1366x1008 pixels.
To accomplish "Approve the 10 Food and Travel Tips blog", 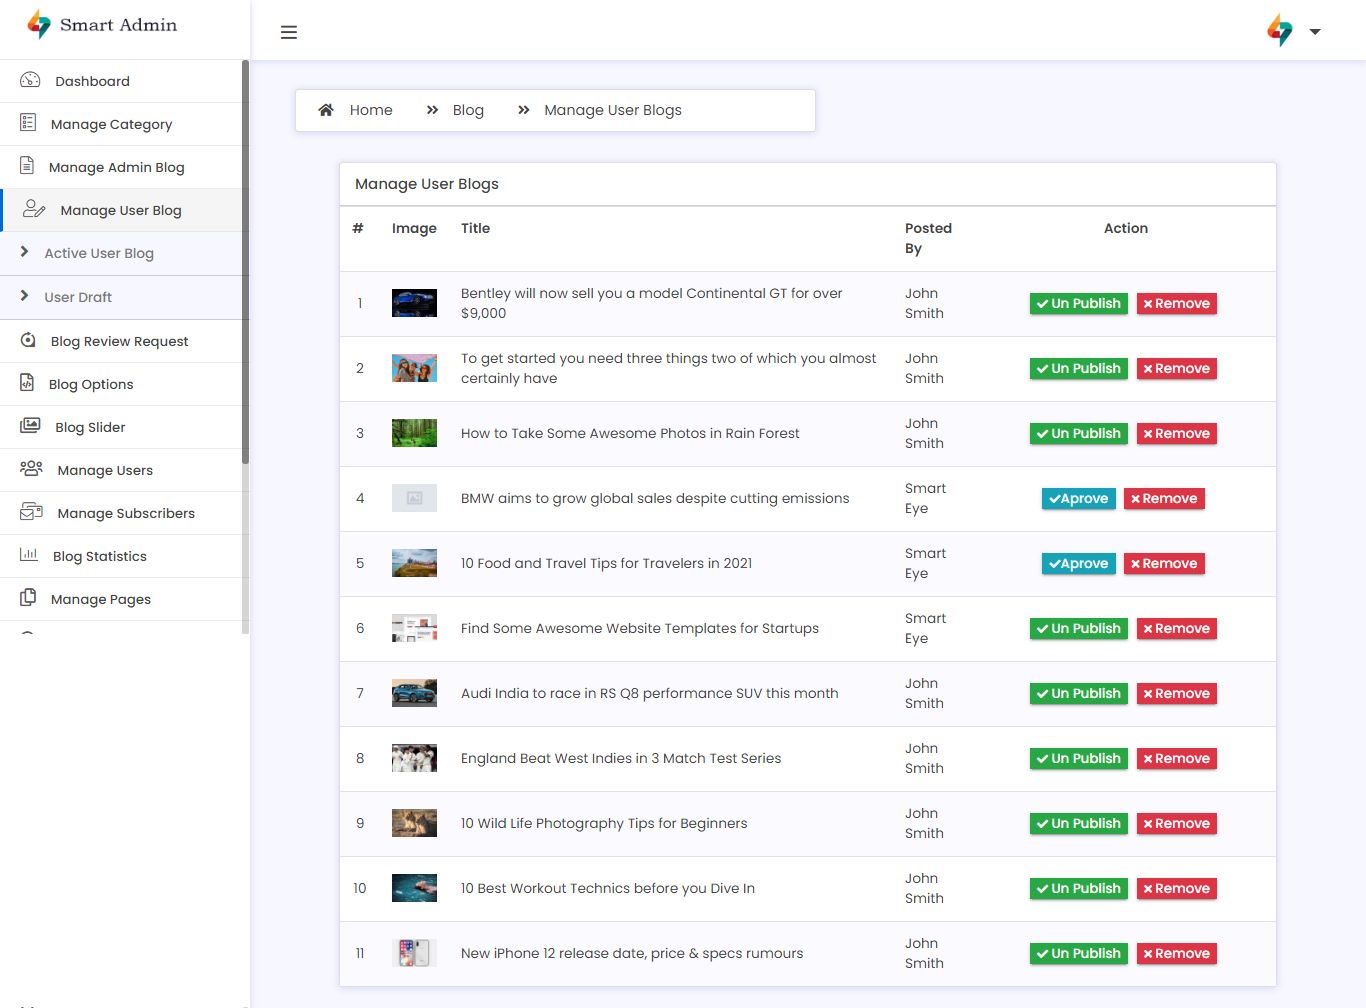I will 1078,563.
